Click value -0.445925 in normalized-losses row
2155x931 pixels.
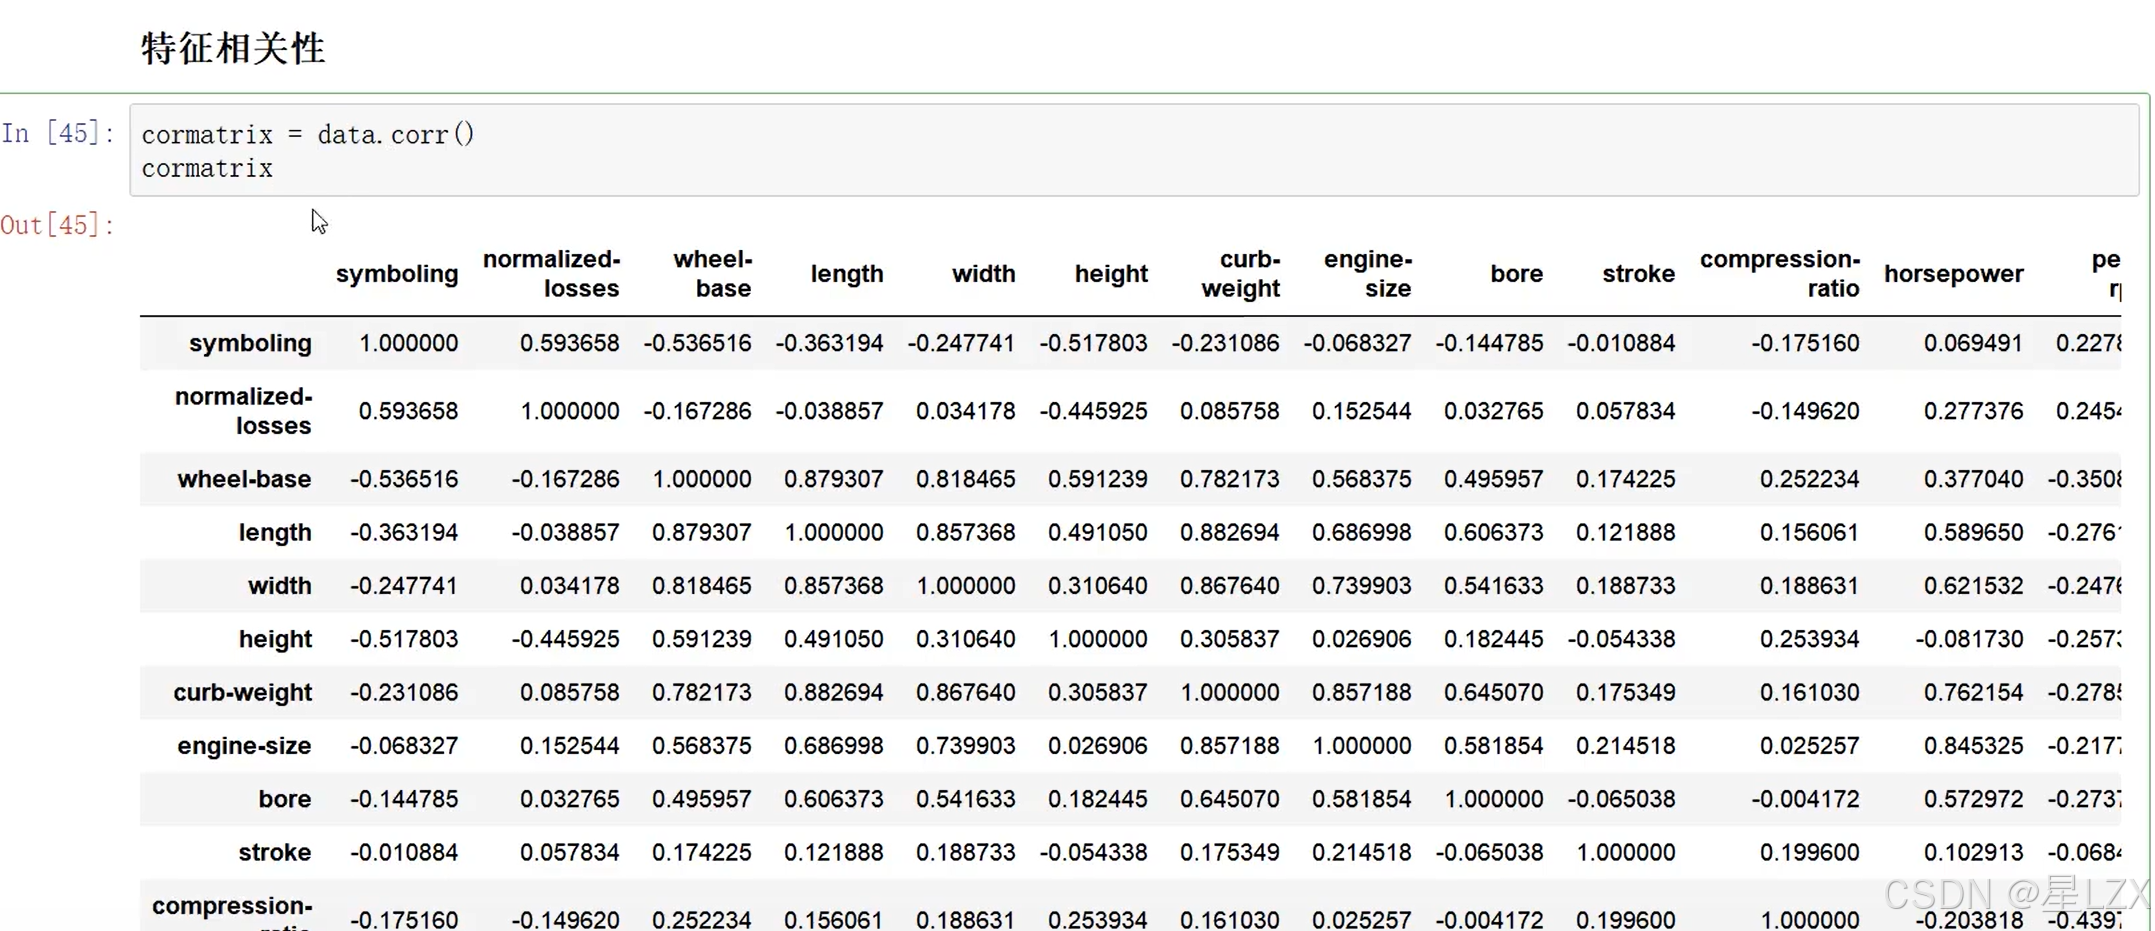pos(1093,411)
